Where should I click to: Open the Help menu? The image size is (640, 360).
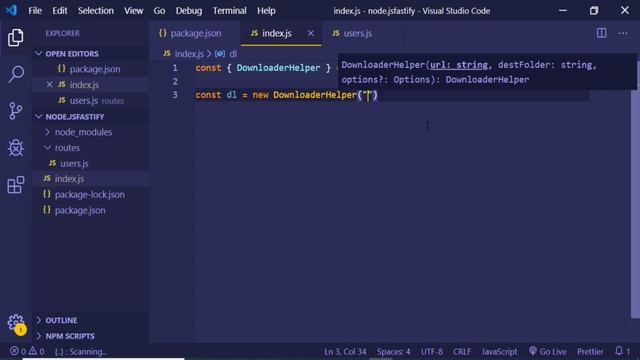(x=266, y=11)
